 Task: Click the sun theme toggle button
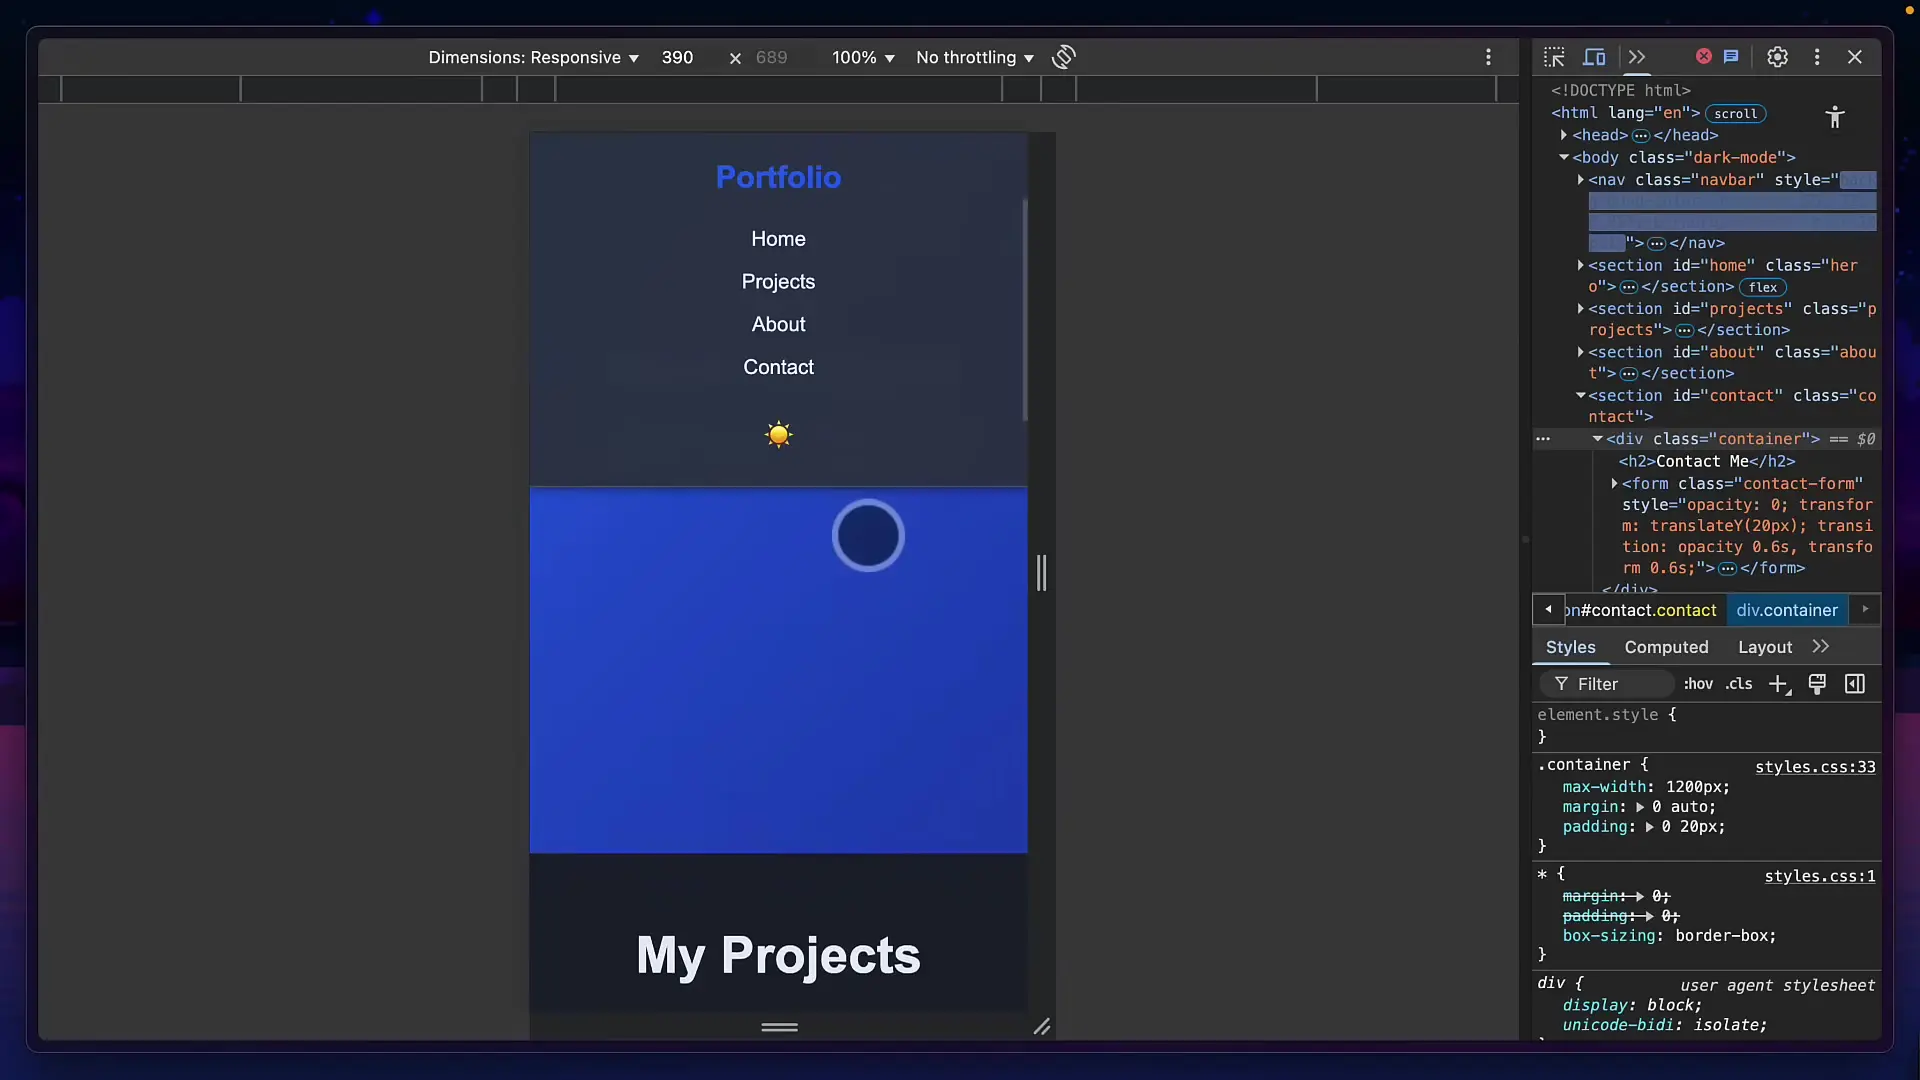pyautogui.click(x=778, y=435)
